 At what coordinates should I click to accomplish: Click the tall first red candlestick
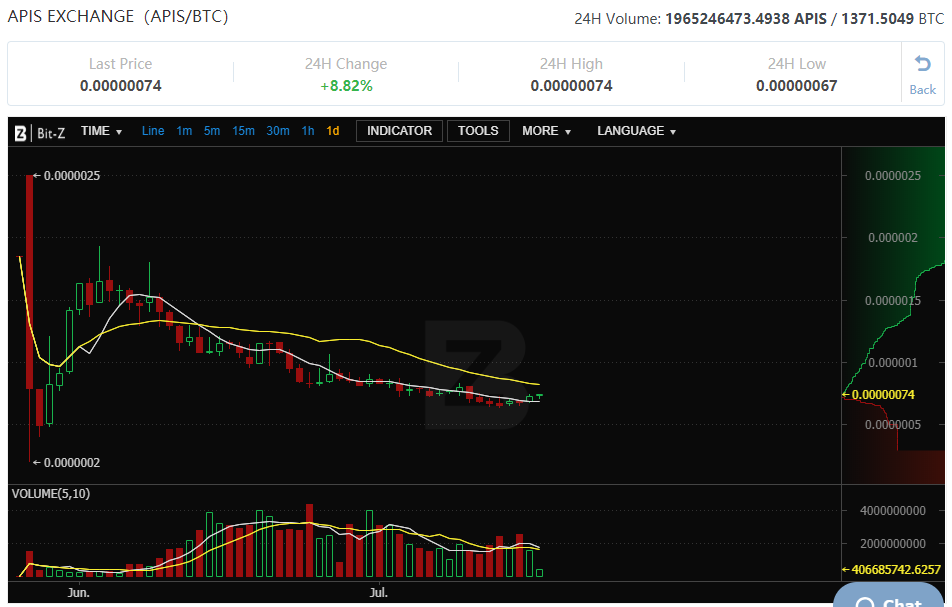(x=29, y=280)
